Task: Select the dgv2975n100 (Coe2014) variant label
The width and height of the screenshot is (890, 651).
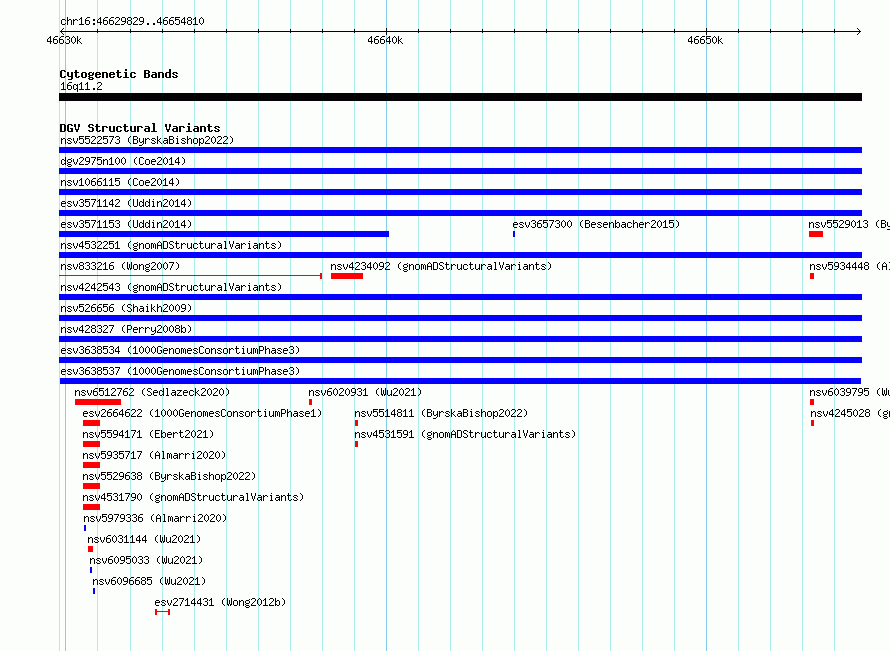Action: pos(123,161)
